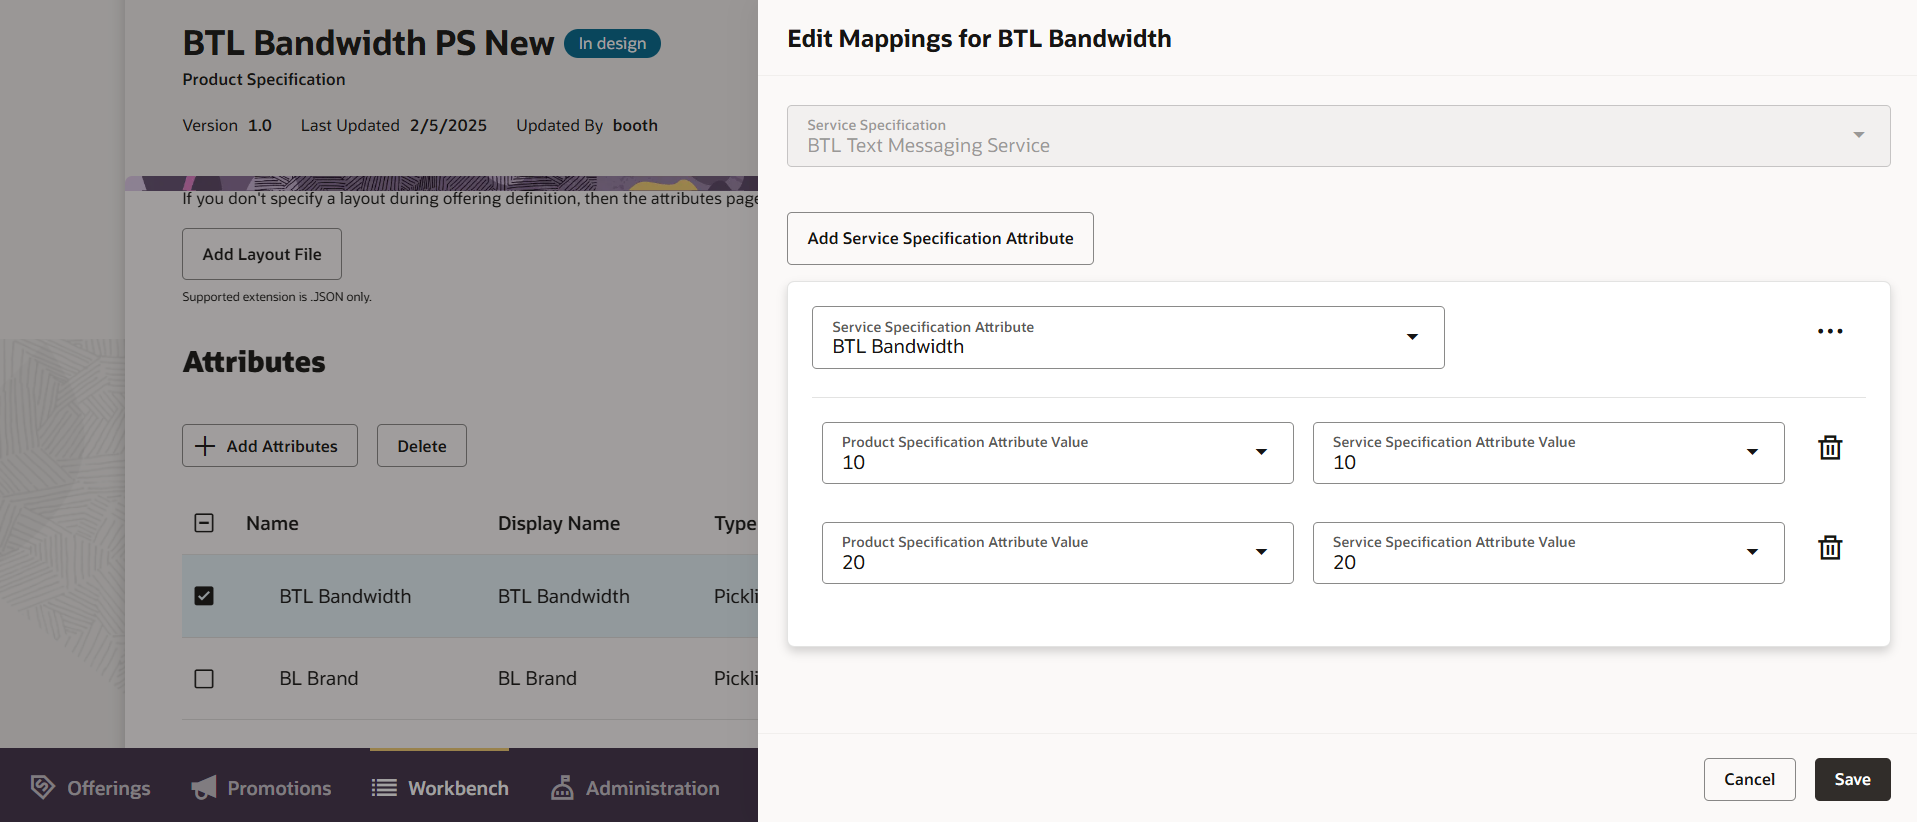The width and height of the screenshot is (1917, 822).
Task: Switch to the Workbench tab
Action: 457,788
